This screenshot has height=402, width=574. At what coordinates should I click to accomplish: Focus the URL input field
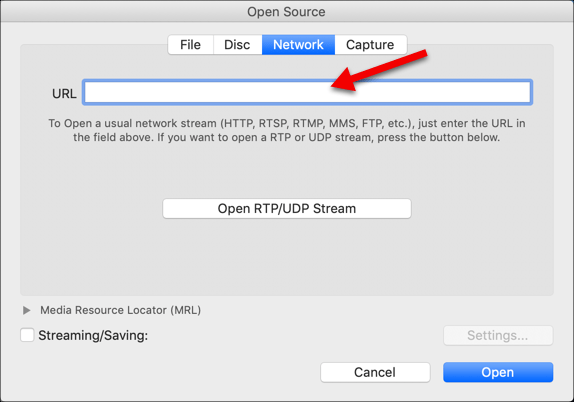tap(308, 92)
